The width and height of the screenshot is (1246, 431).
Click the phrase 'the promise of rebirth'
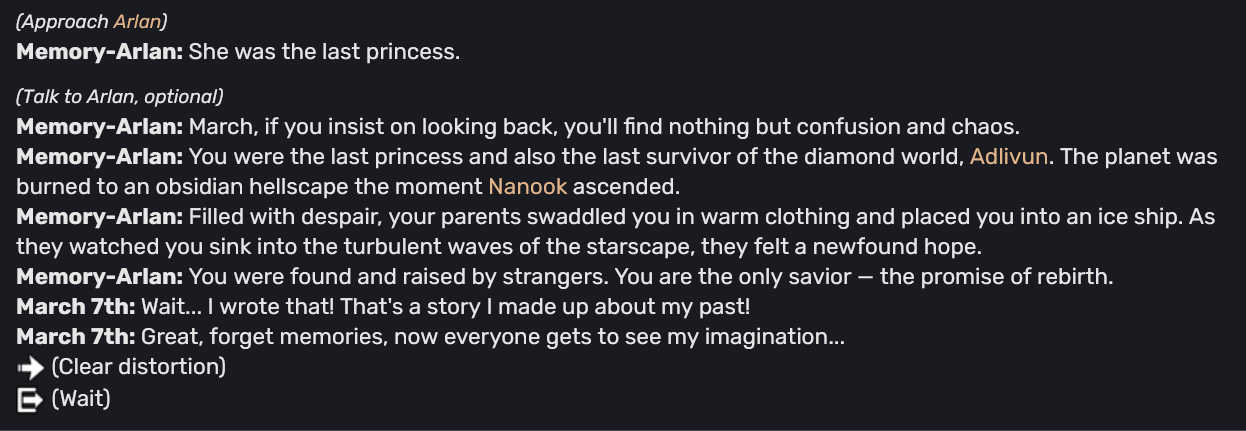click(997, 276)
